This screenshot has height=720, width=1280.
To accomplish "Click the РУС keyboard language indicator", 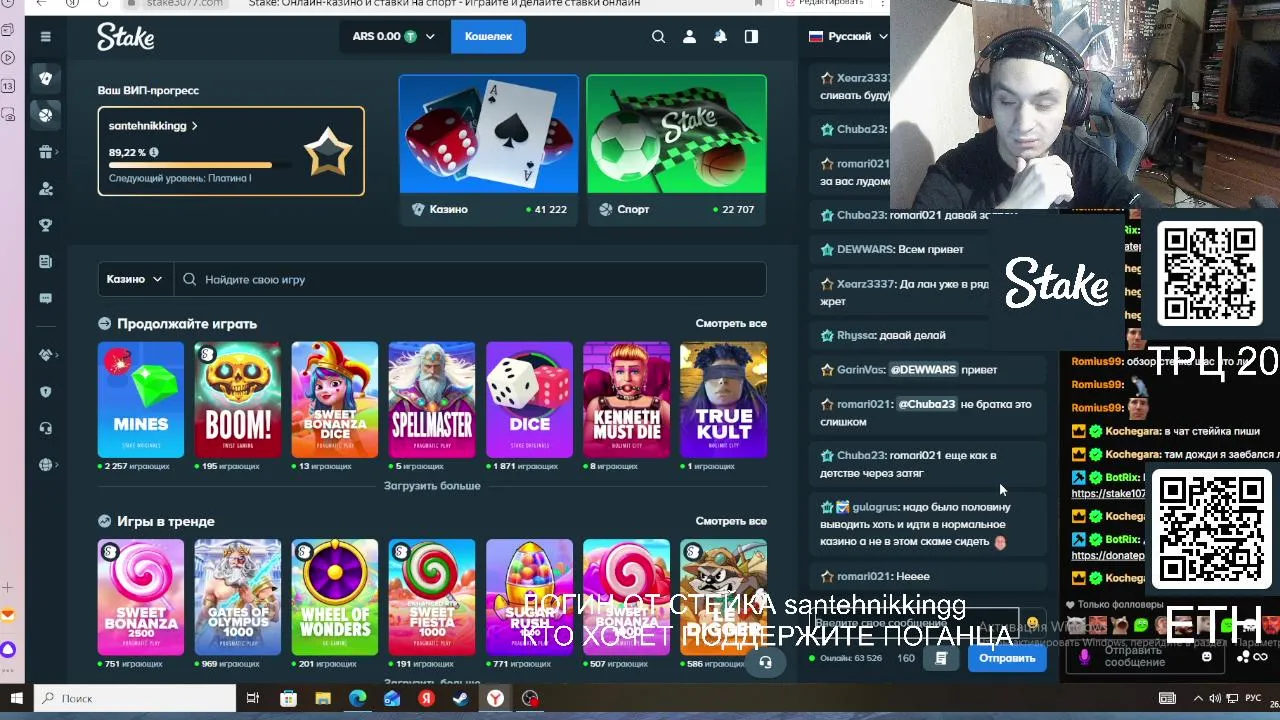I will coord(1253,698).
